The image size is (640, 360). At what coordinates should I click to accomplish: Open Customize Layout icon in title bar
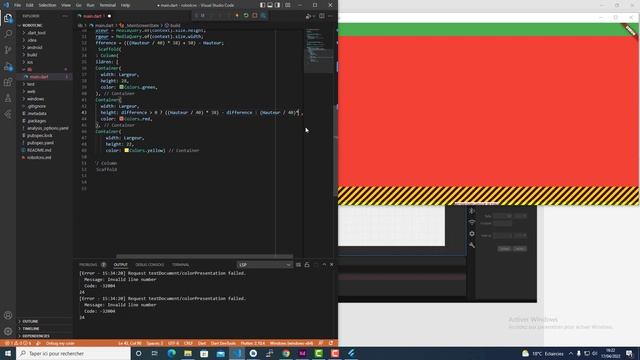coord(288,5)
